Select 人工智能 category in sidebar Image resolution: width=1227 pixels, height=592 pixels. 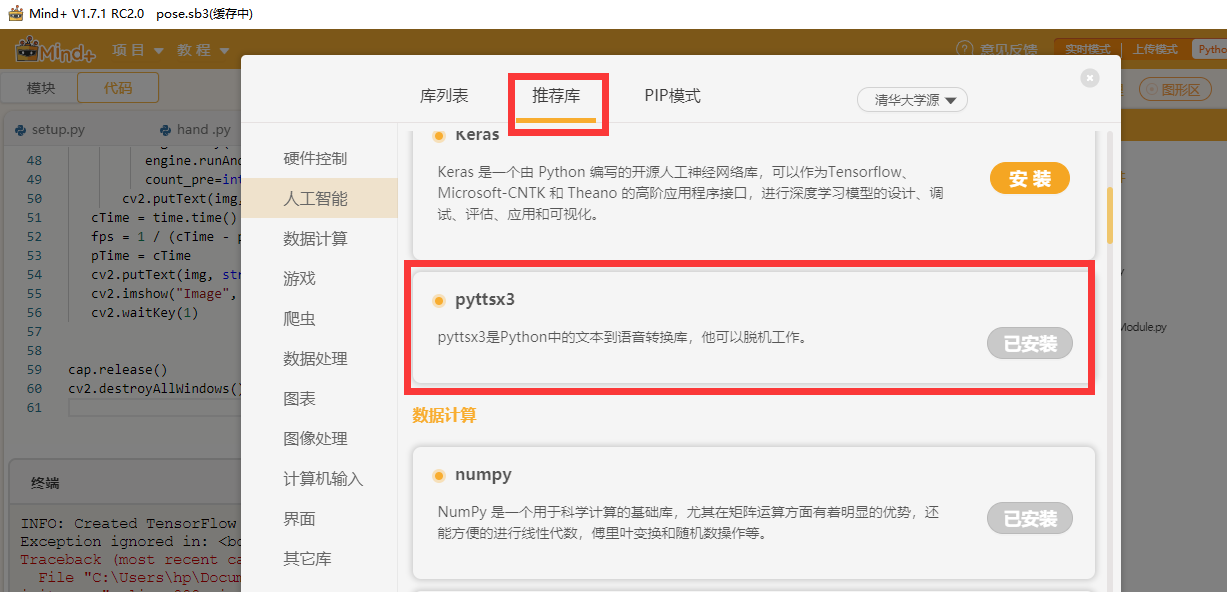[319, 199]
